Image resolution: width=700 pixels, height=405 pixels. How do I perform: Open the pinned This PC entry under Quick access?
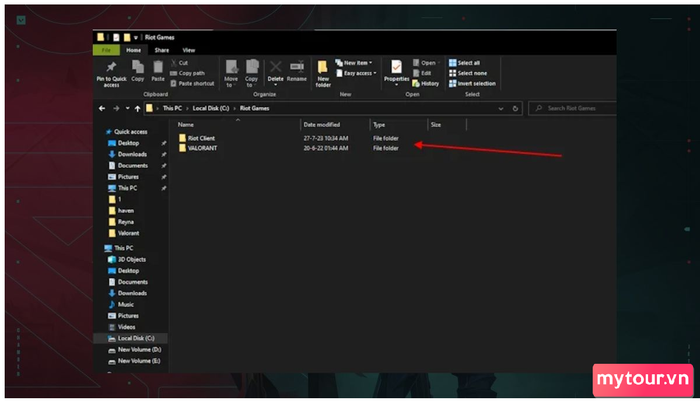click(123, 188)
